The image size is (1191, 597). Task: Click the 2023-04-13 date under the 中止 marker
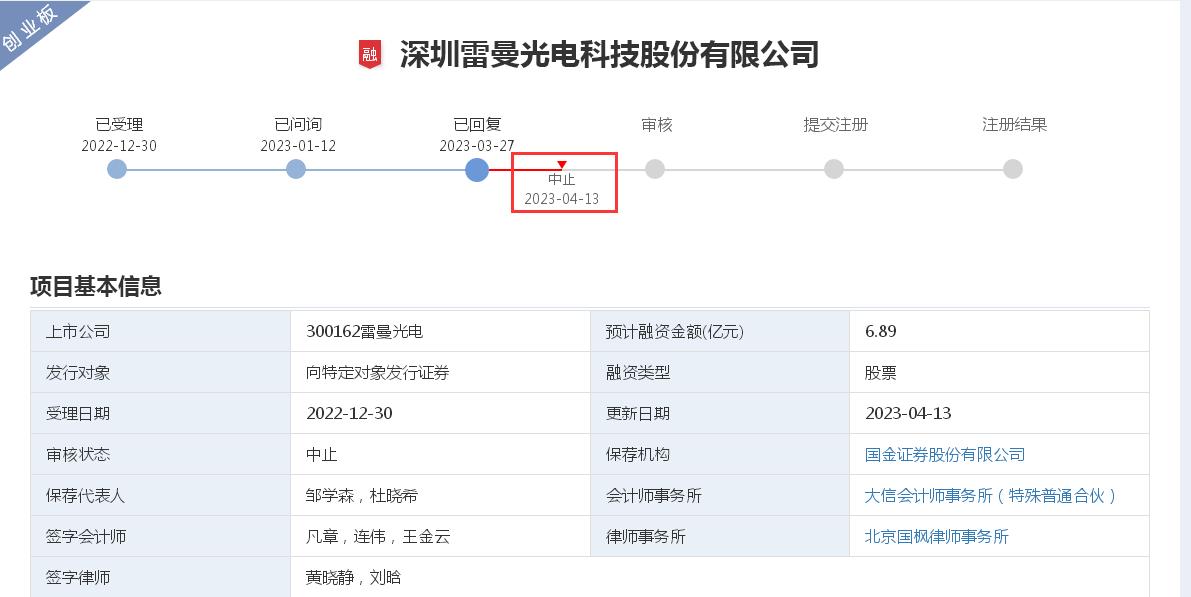tap(561, 199)
